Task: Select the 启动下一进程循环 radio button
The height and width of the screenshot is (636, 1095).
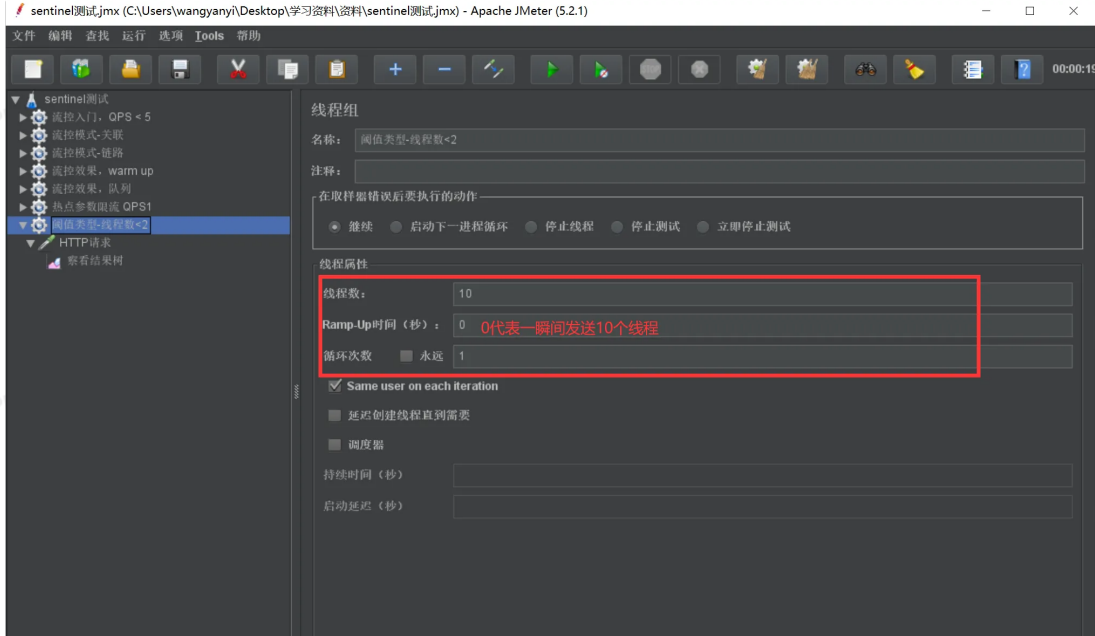Action: click(396, 226)
